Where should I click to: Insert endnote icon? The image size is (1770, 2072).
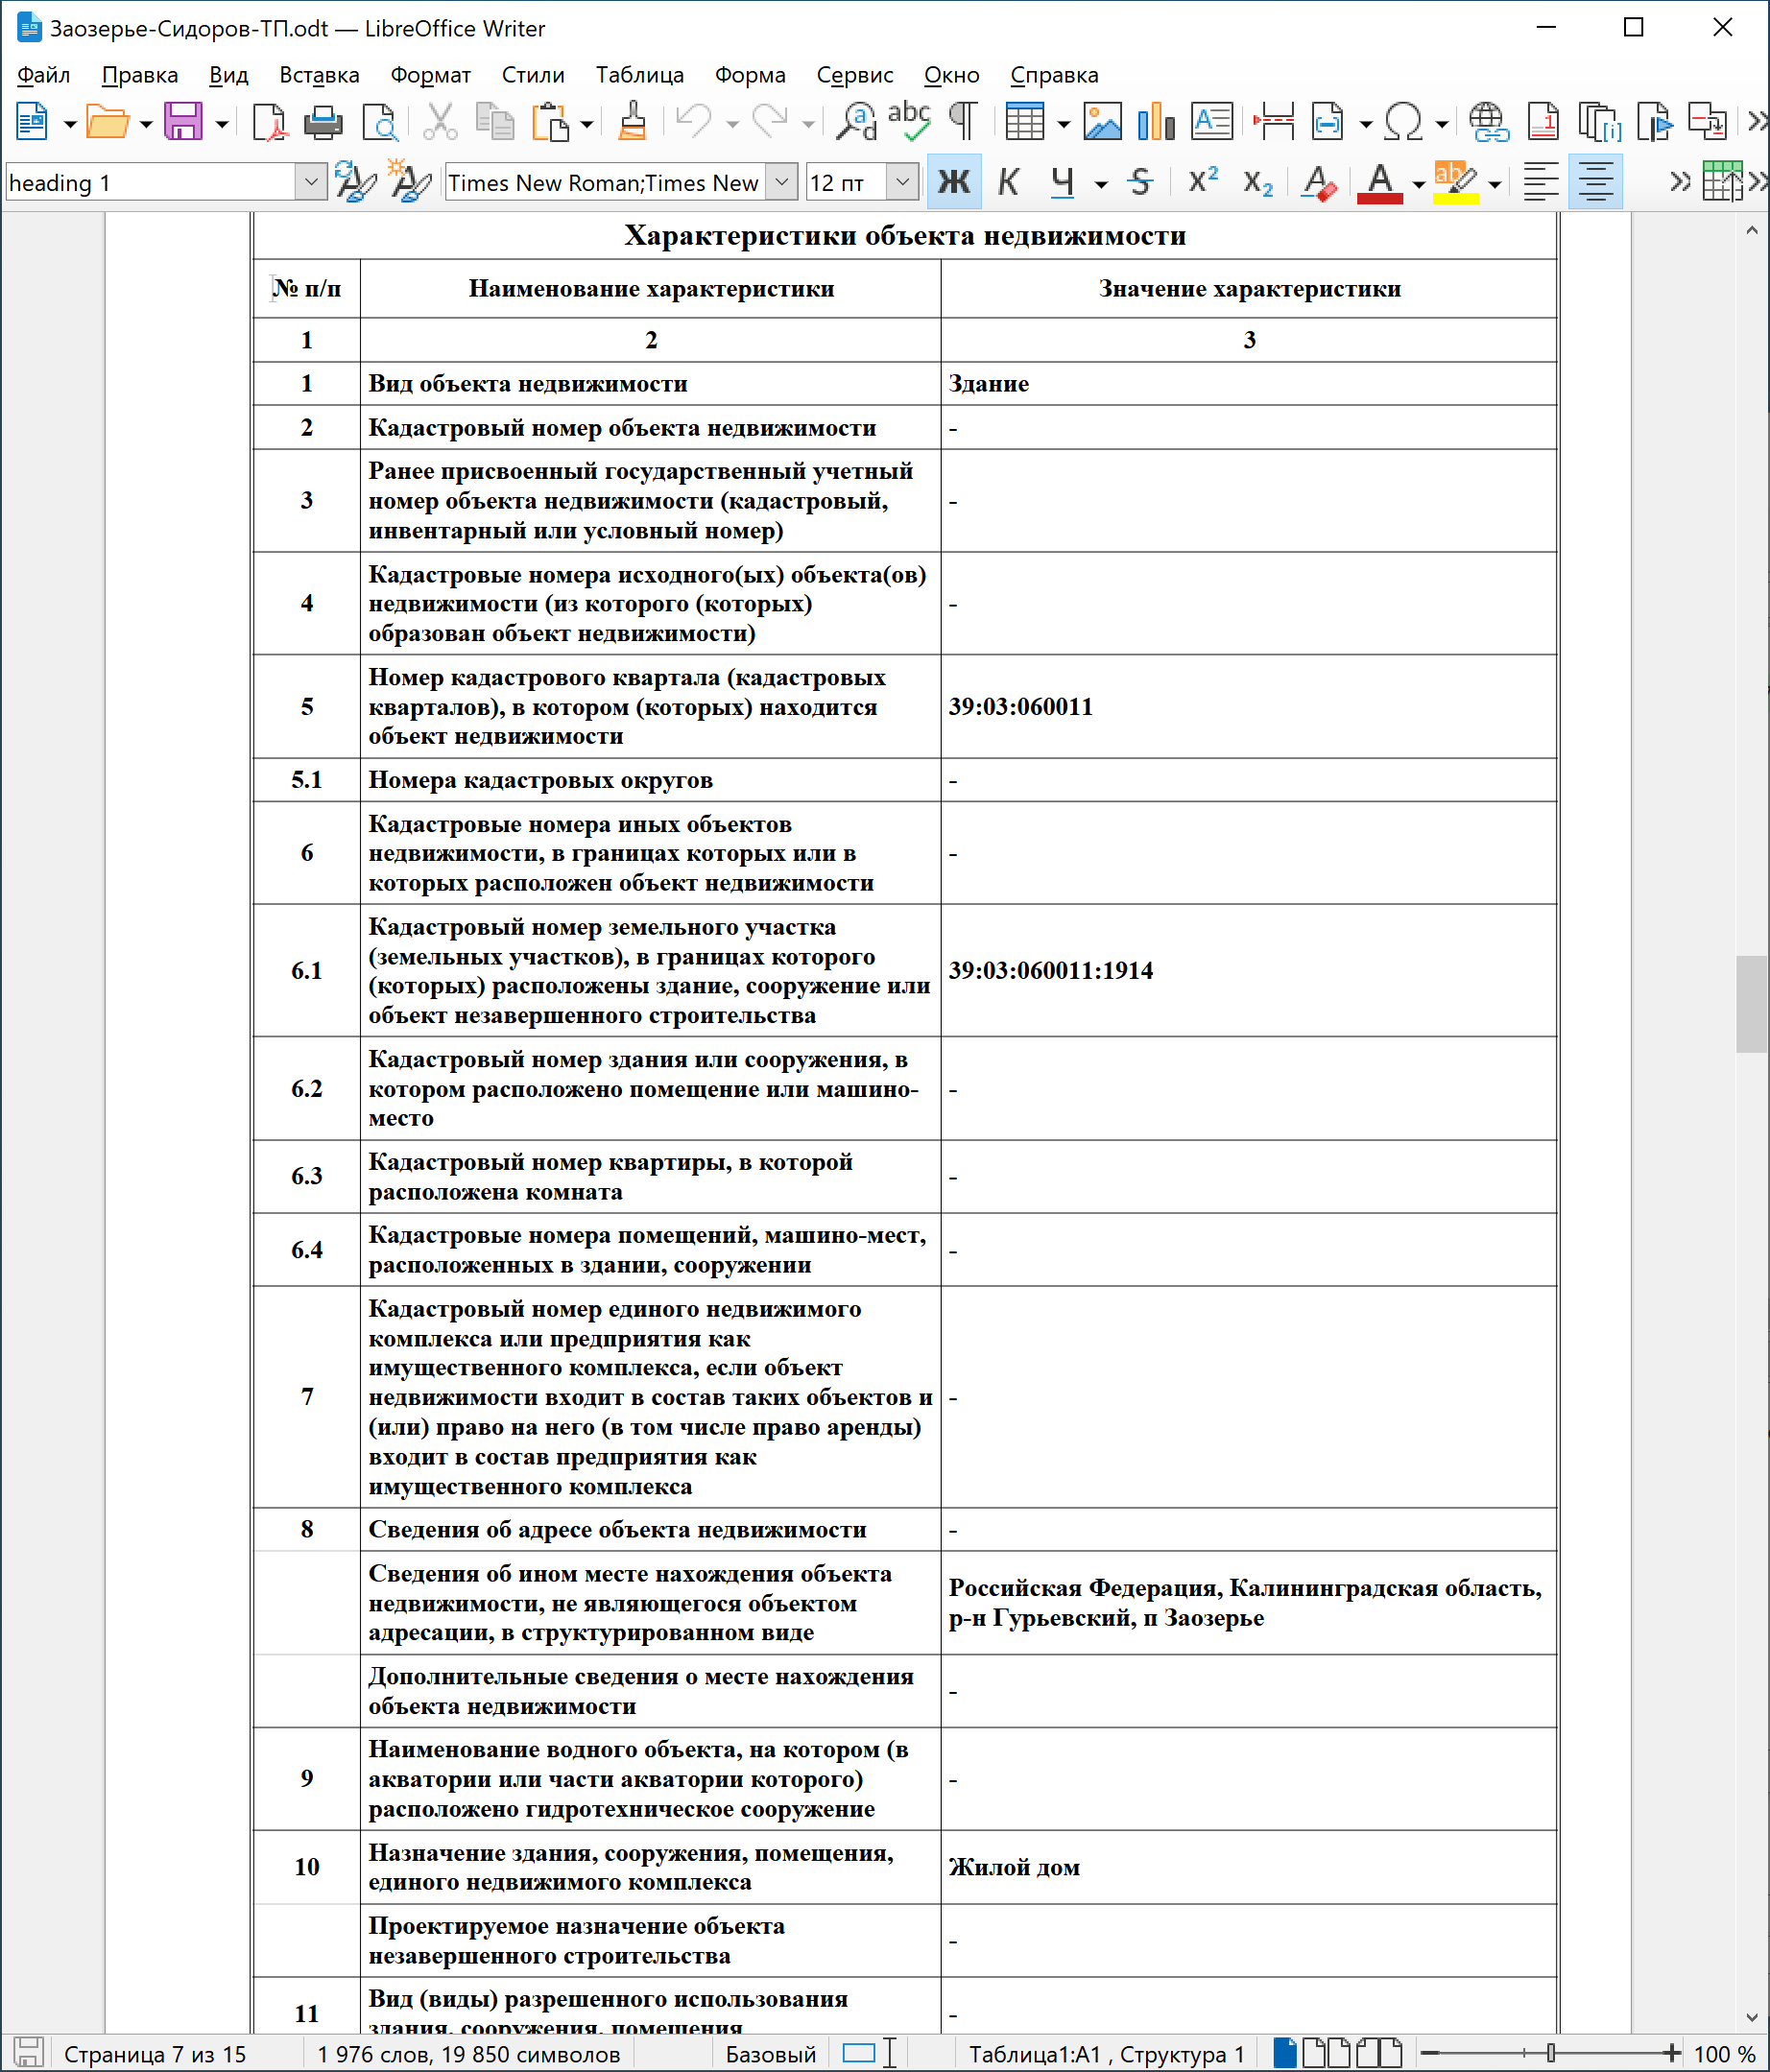pyautogui.click(x=1600, y=122)
